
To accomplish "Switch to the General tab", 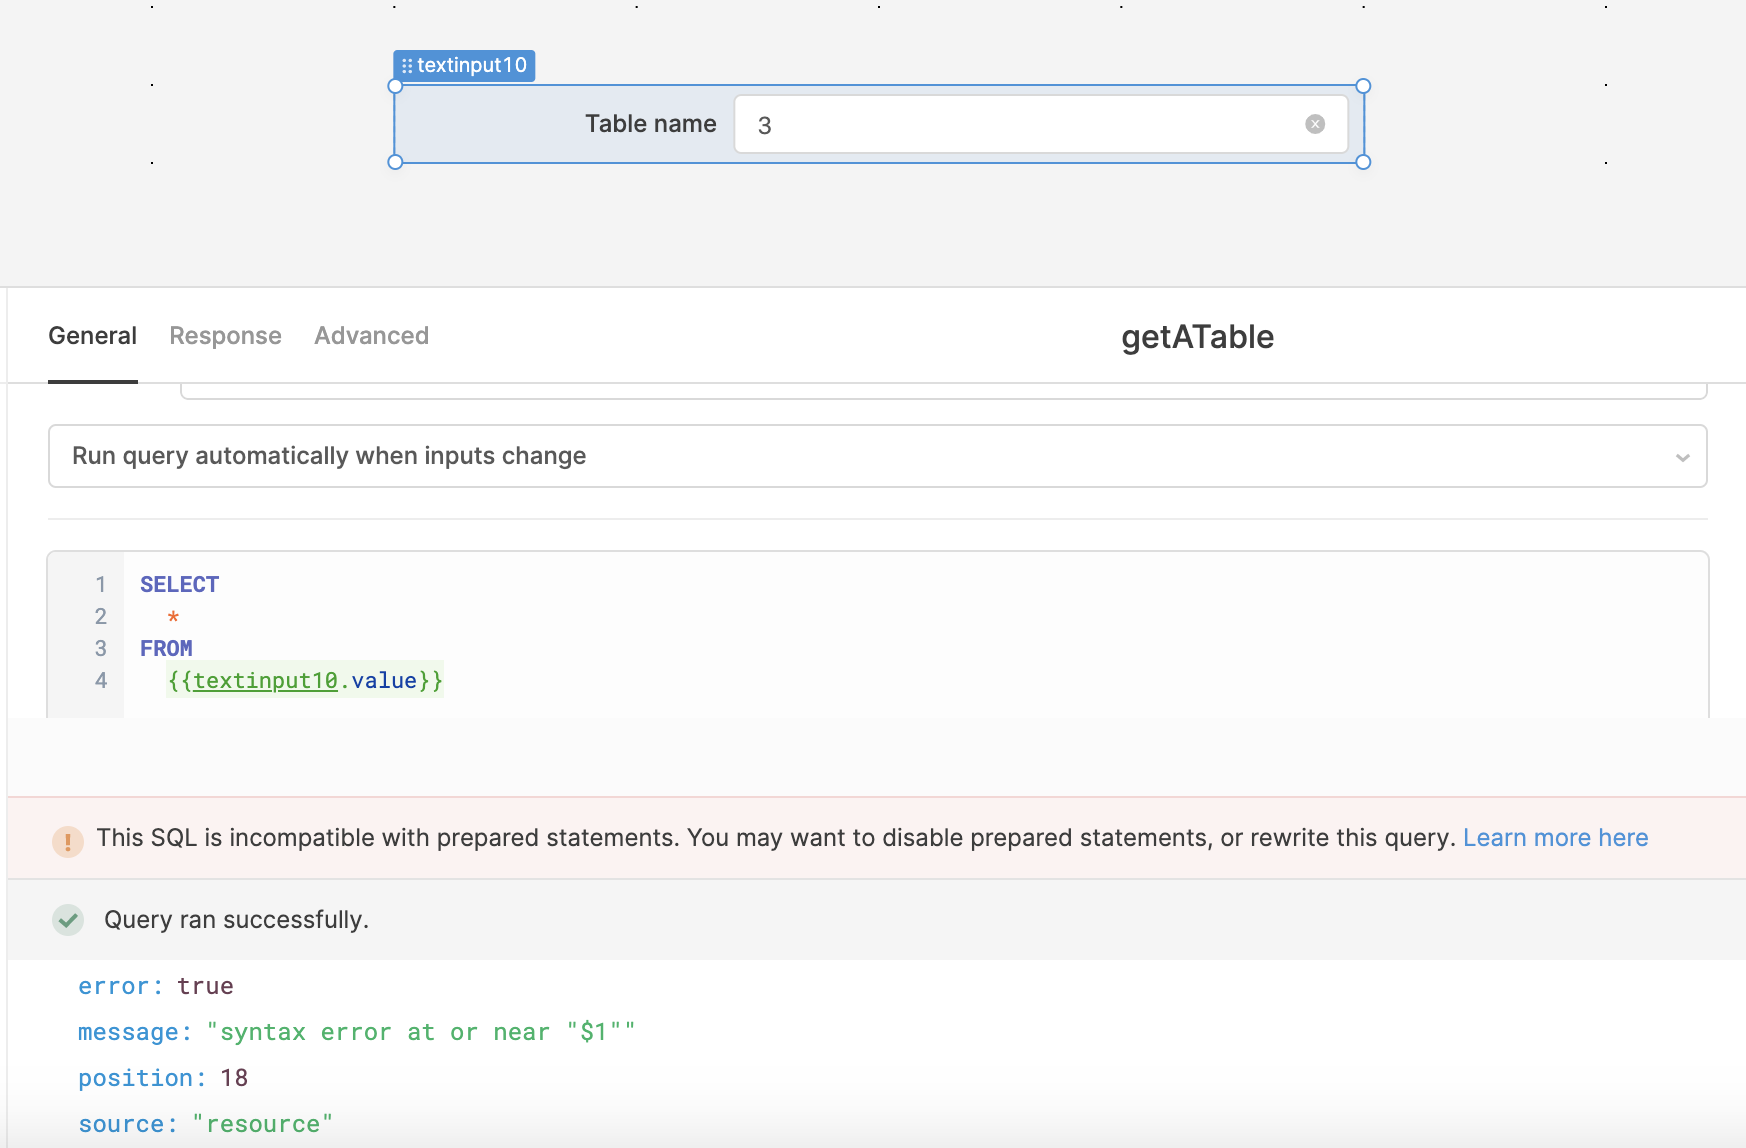I will click(92, 336).
